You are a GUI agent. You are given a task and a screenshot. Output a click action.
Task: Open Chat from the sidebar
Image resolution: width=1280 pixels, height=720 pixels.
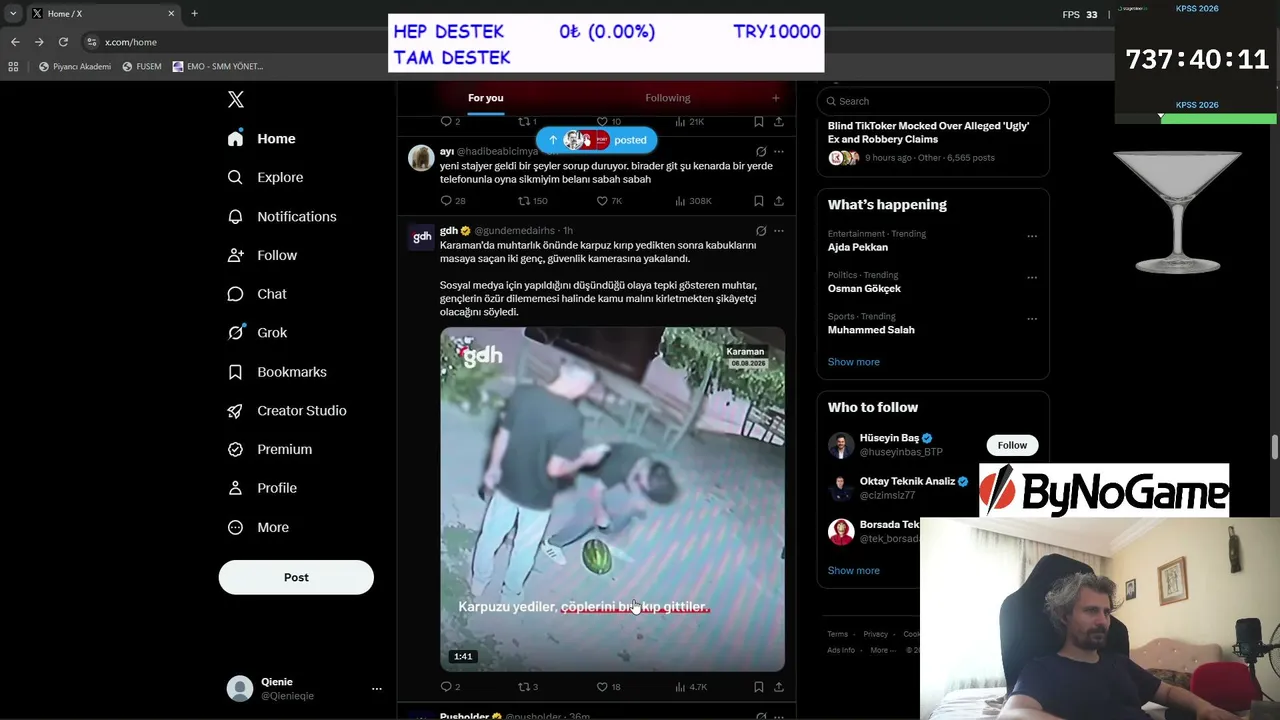click(257, 294)
